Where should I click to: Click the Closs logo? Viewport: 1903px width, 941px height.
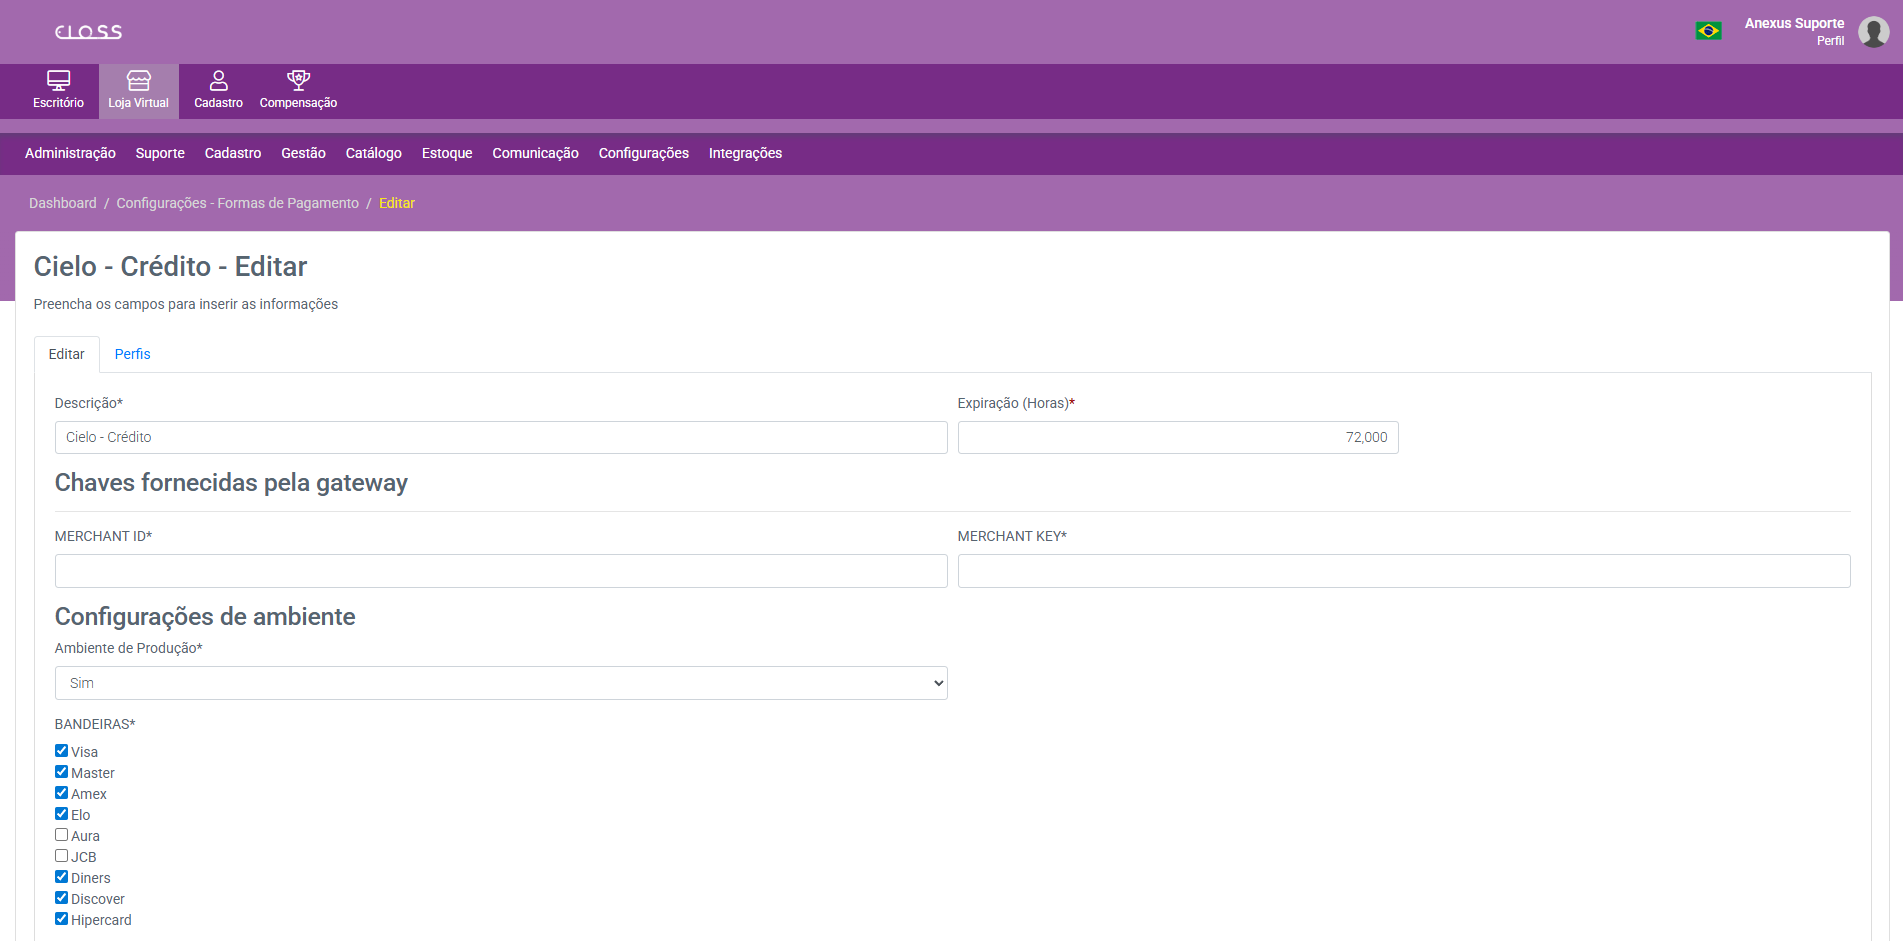click(x=88, y=32)
